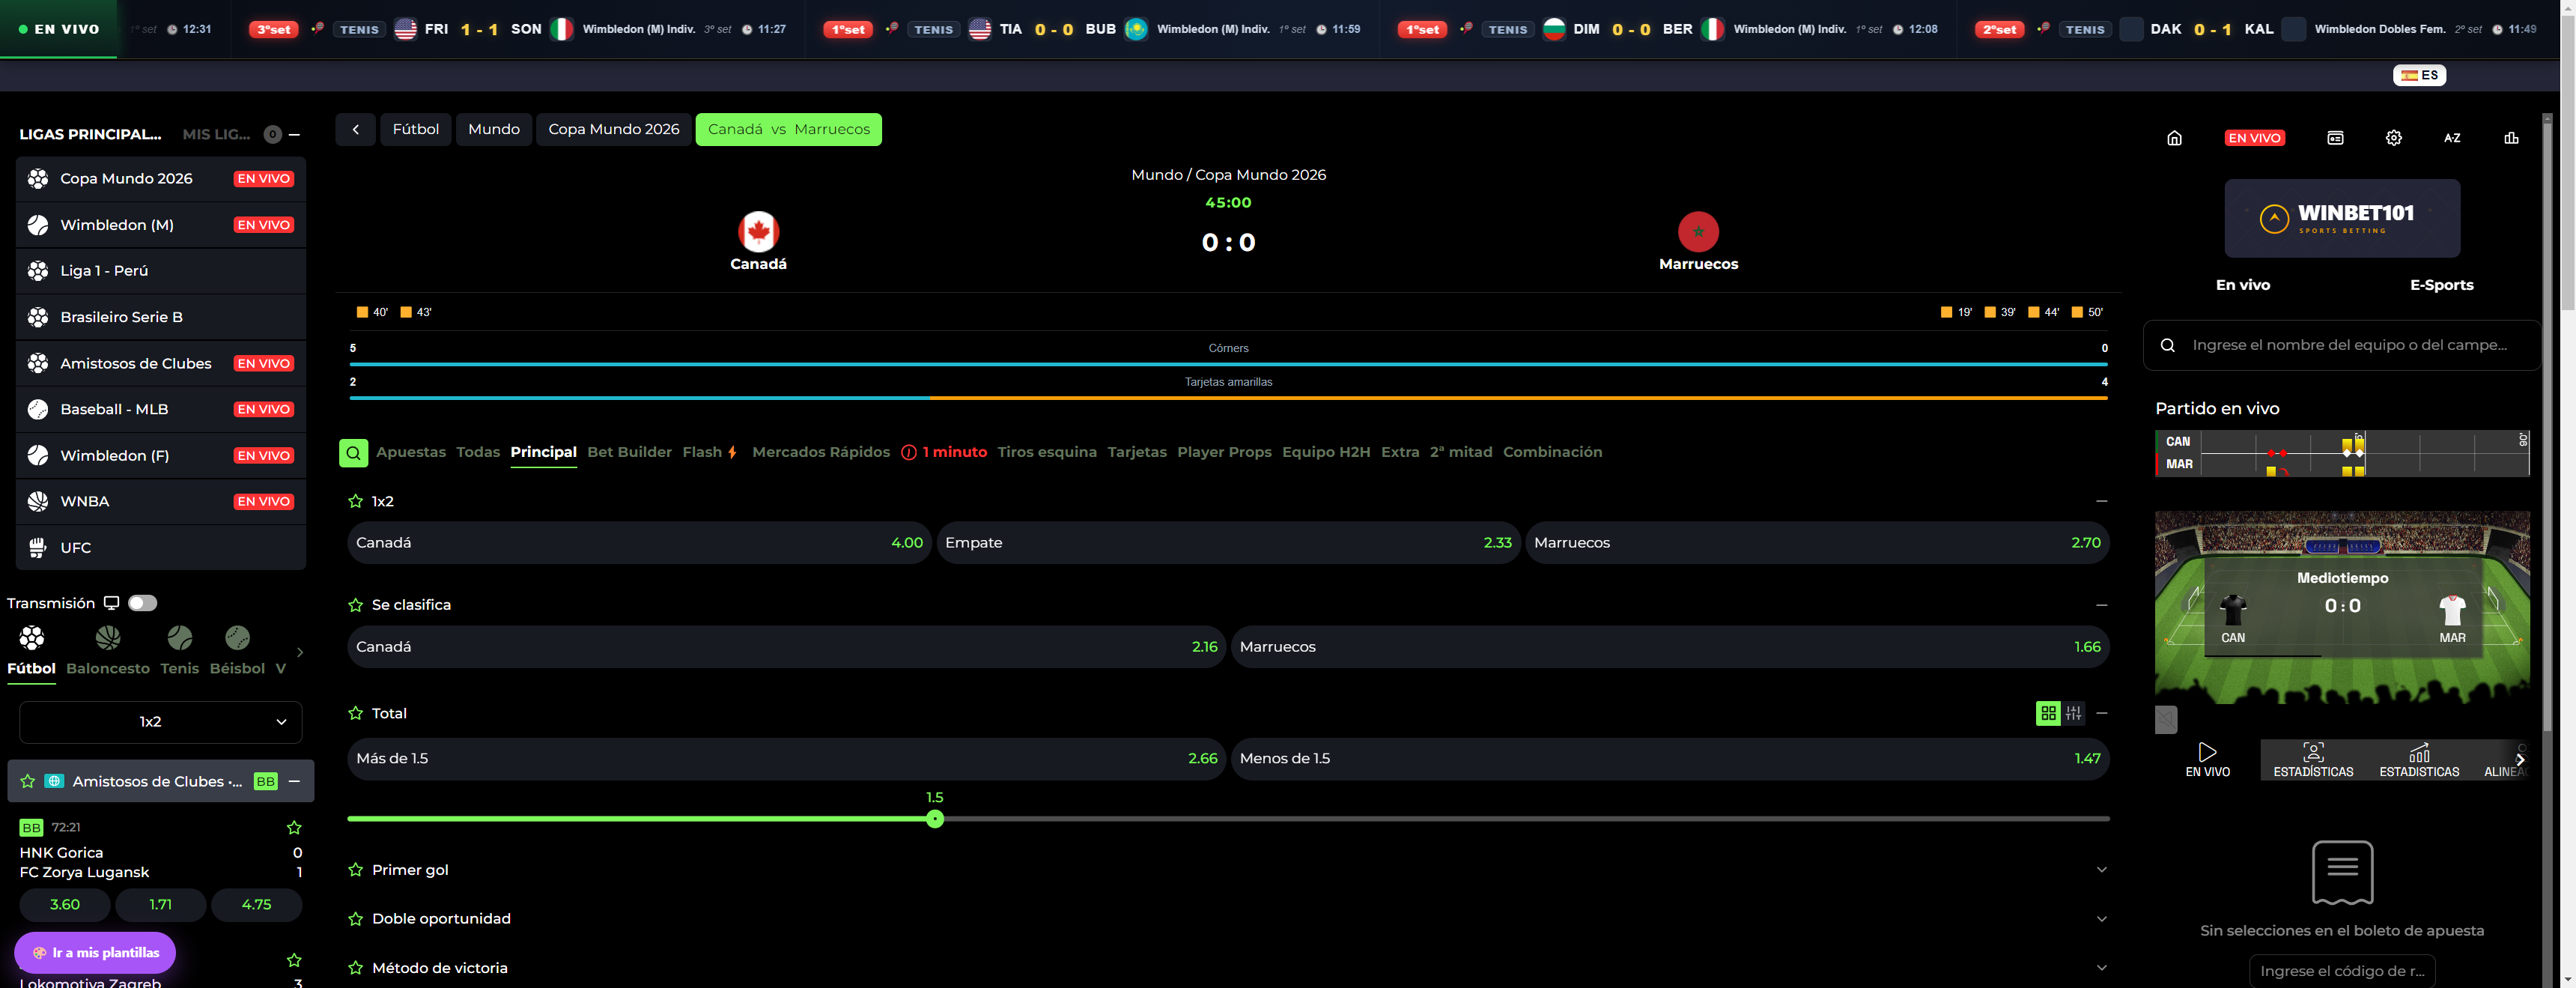Focus the team or championship search field
This screenshot has width=2576, height=988.
point(2341,345)
